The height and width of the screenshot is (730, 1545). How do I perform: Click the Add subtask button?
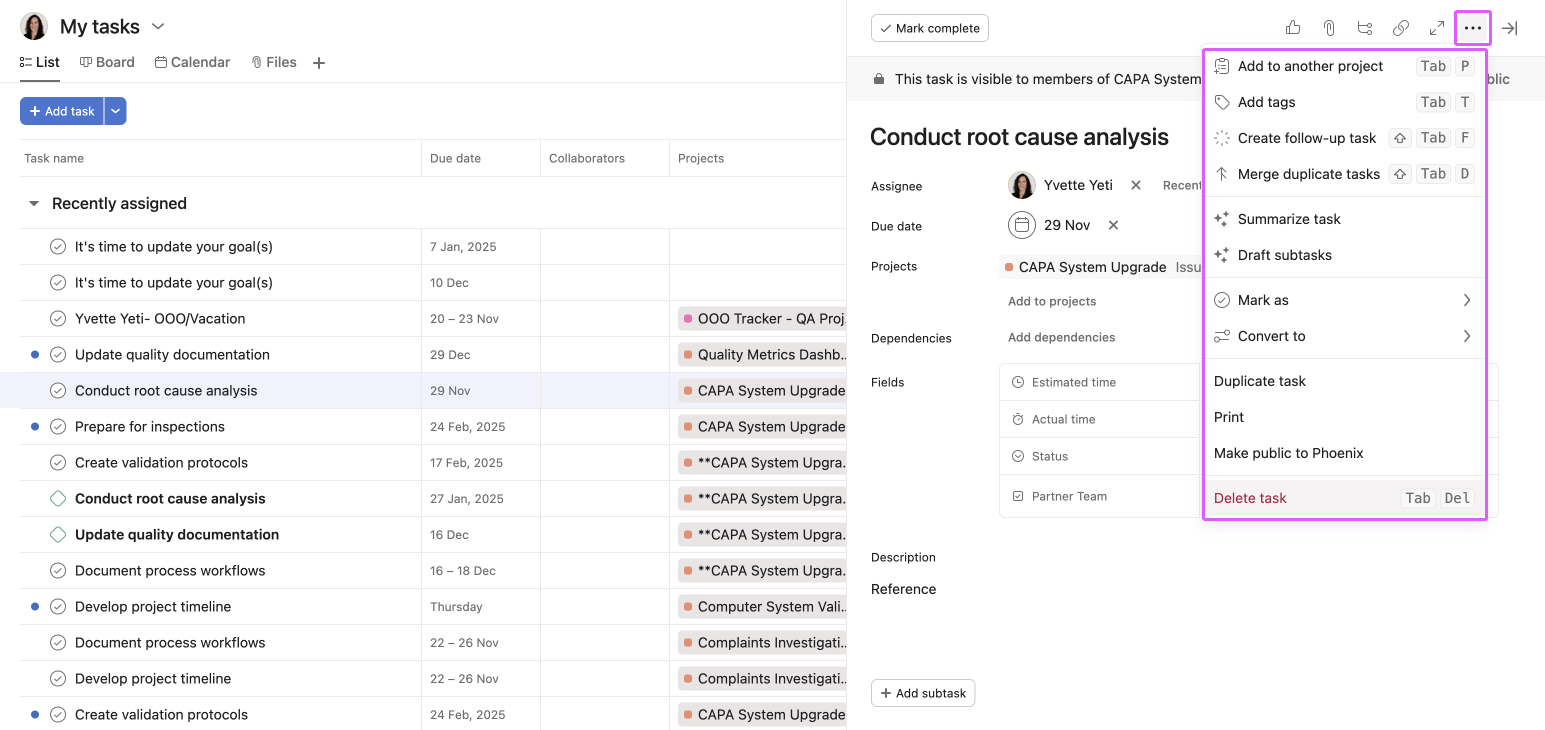click(x=923, y=693)
